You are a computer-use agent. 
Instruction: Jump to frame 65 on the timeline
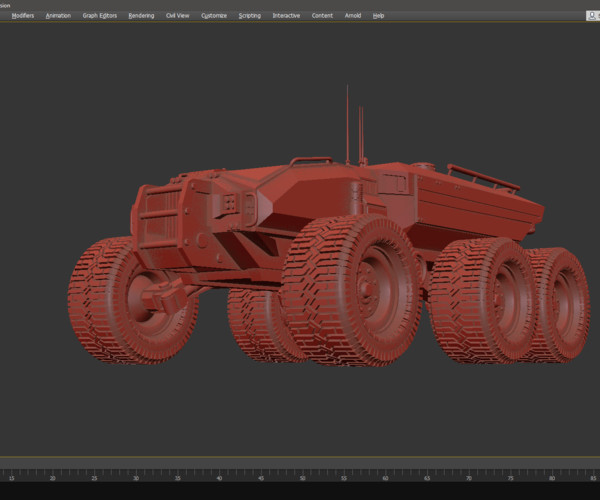pyautogui.click(x=427, y=478)
